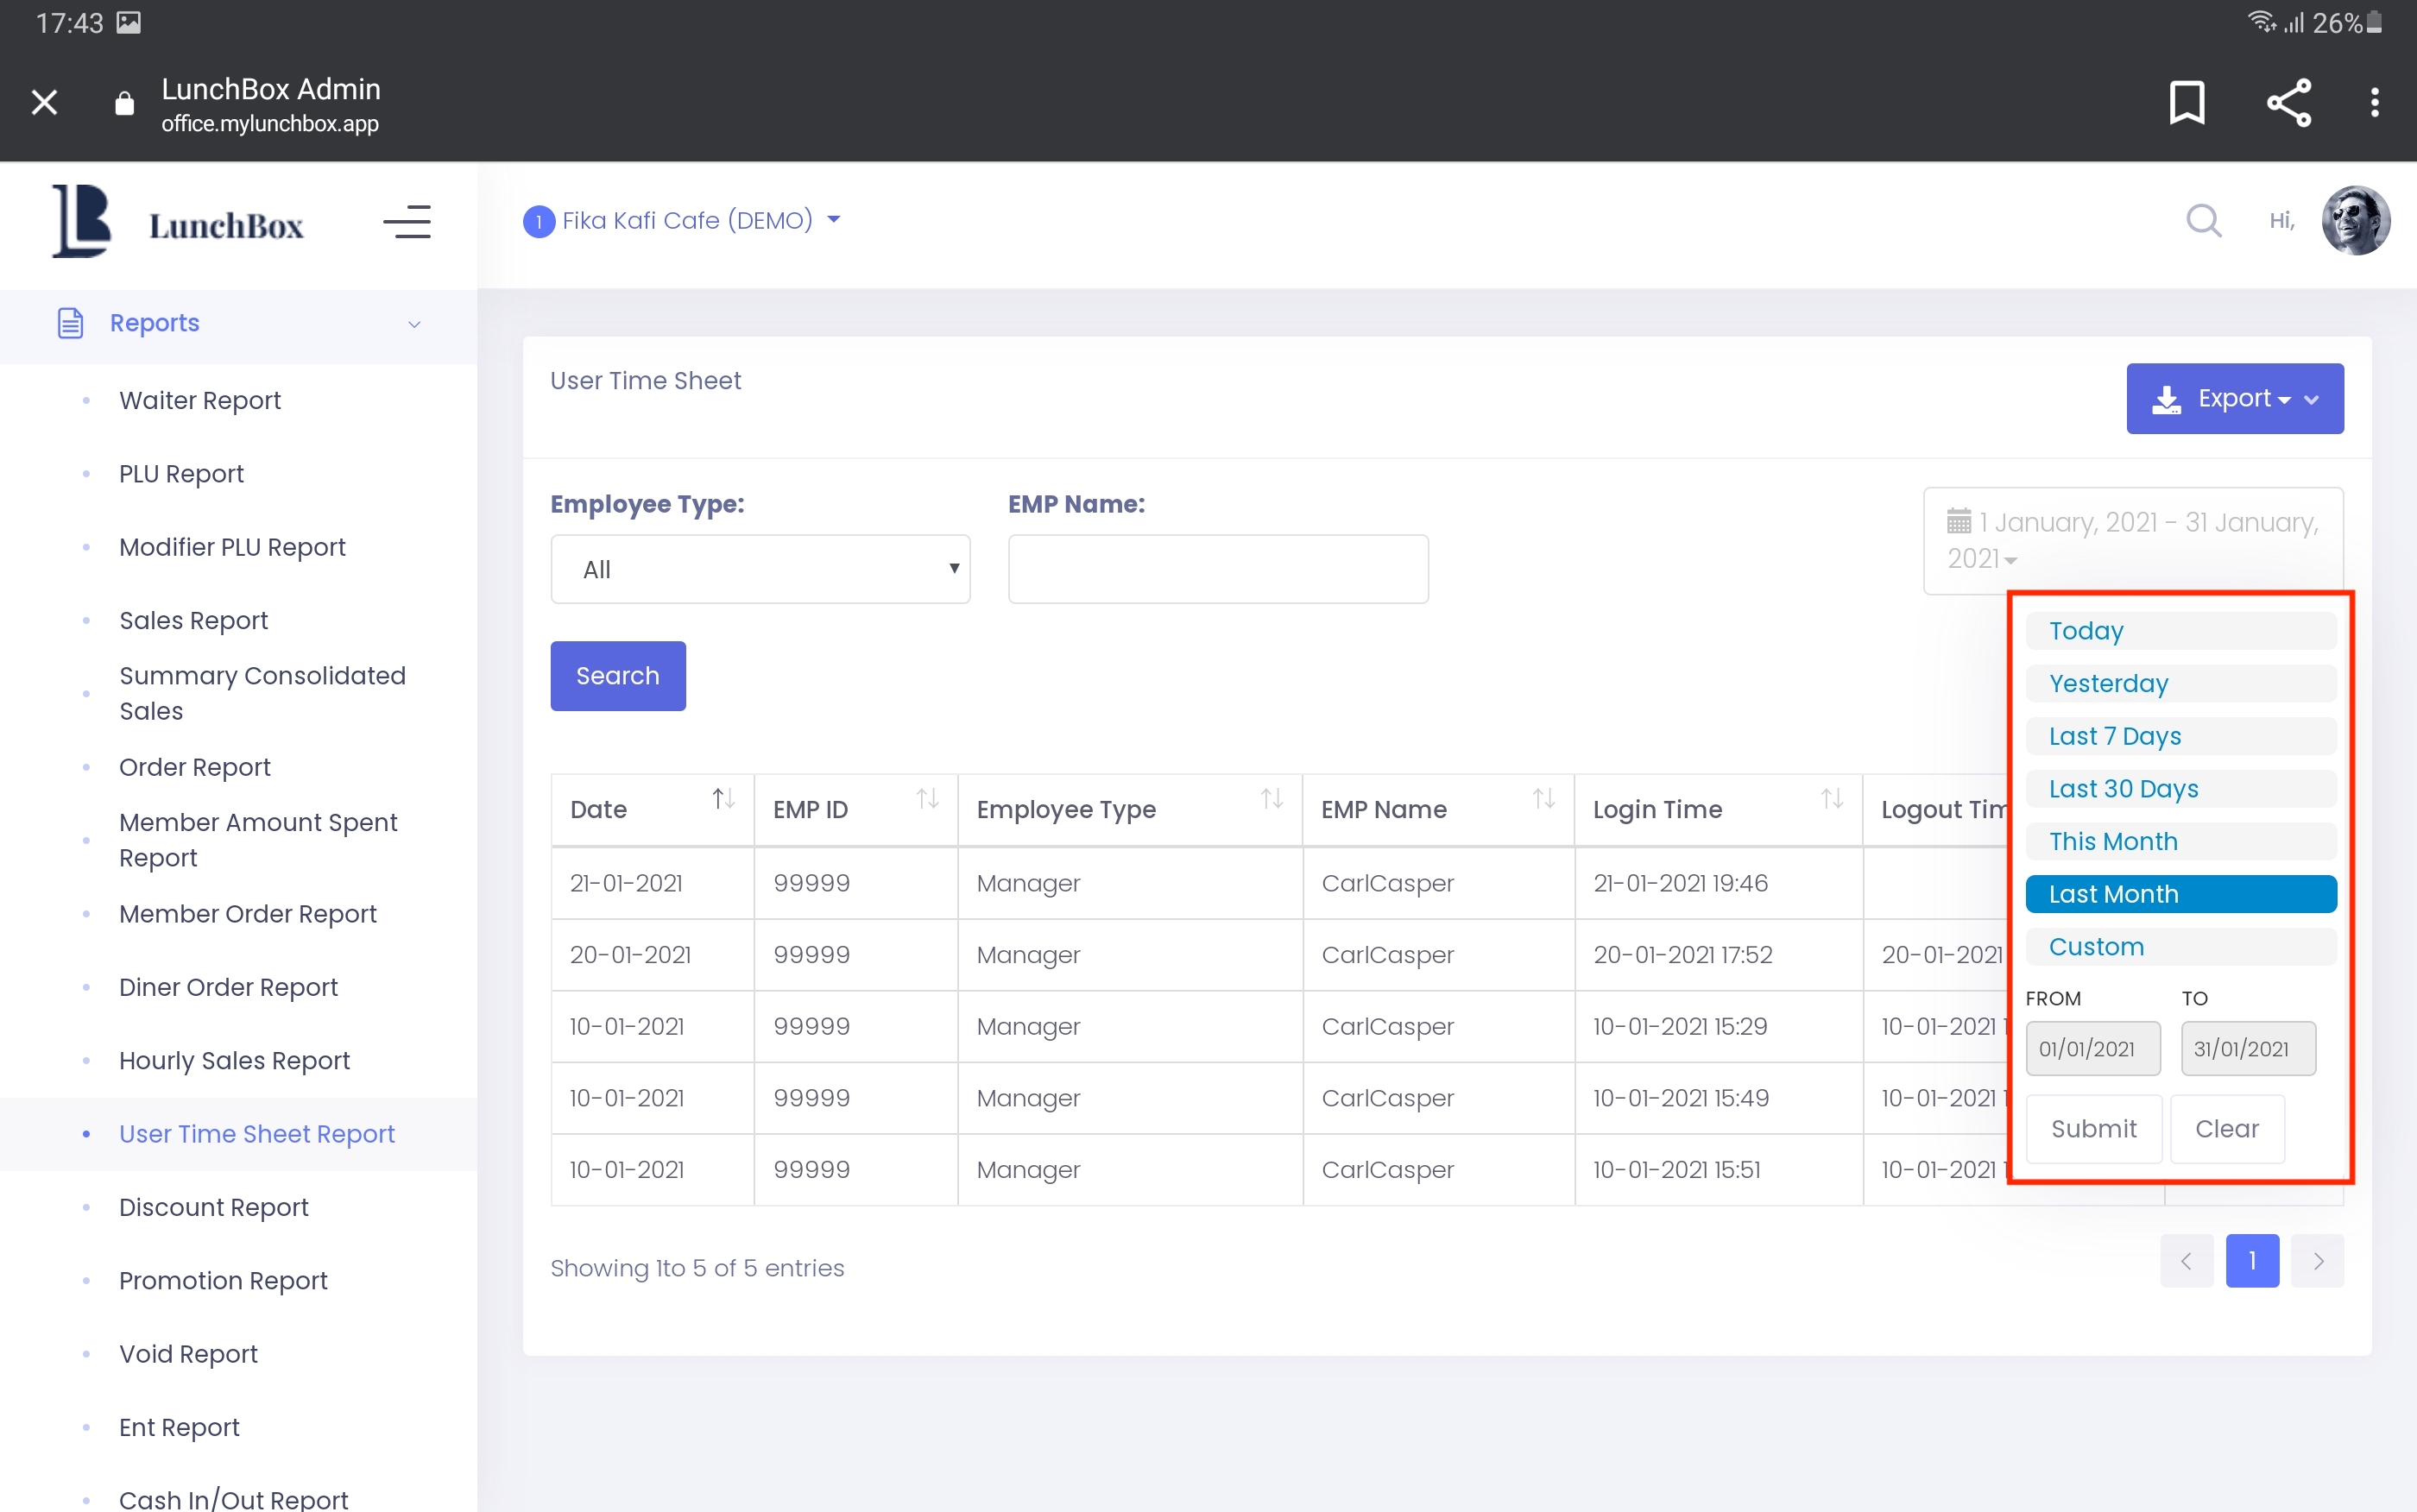
Task: Click the EMP Name text field
Action: point(1217,569)
